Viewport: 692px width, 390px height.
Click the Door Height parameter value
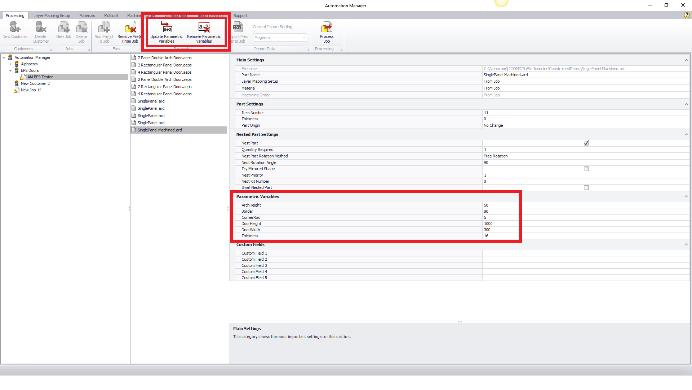[585, 224]
